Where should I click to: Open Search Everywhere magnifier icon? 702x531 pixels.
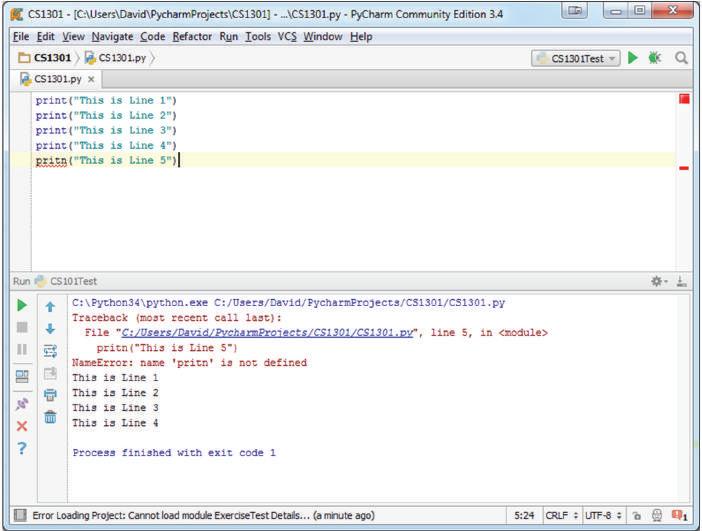681,58
